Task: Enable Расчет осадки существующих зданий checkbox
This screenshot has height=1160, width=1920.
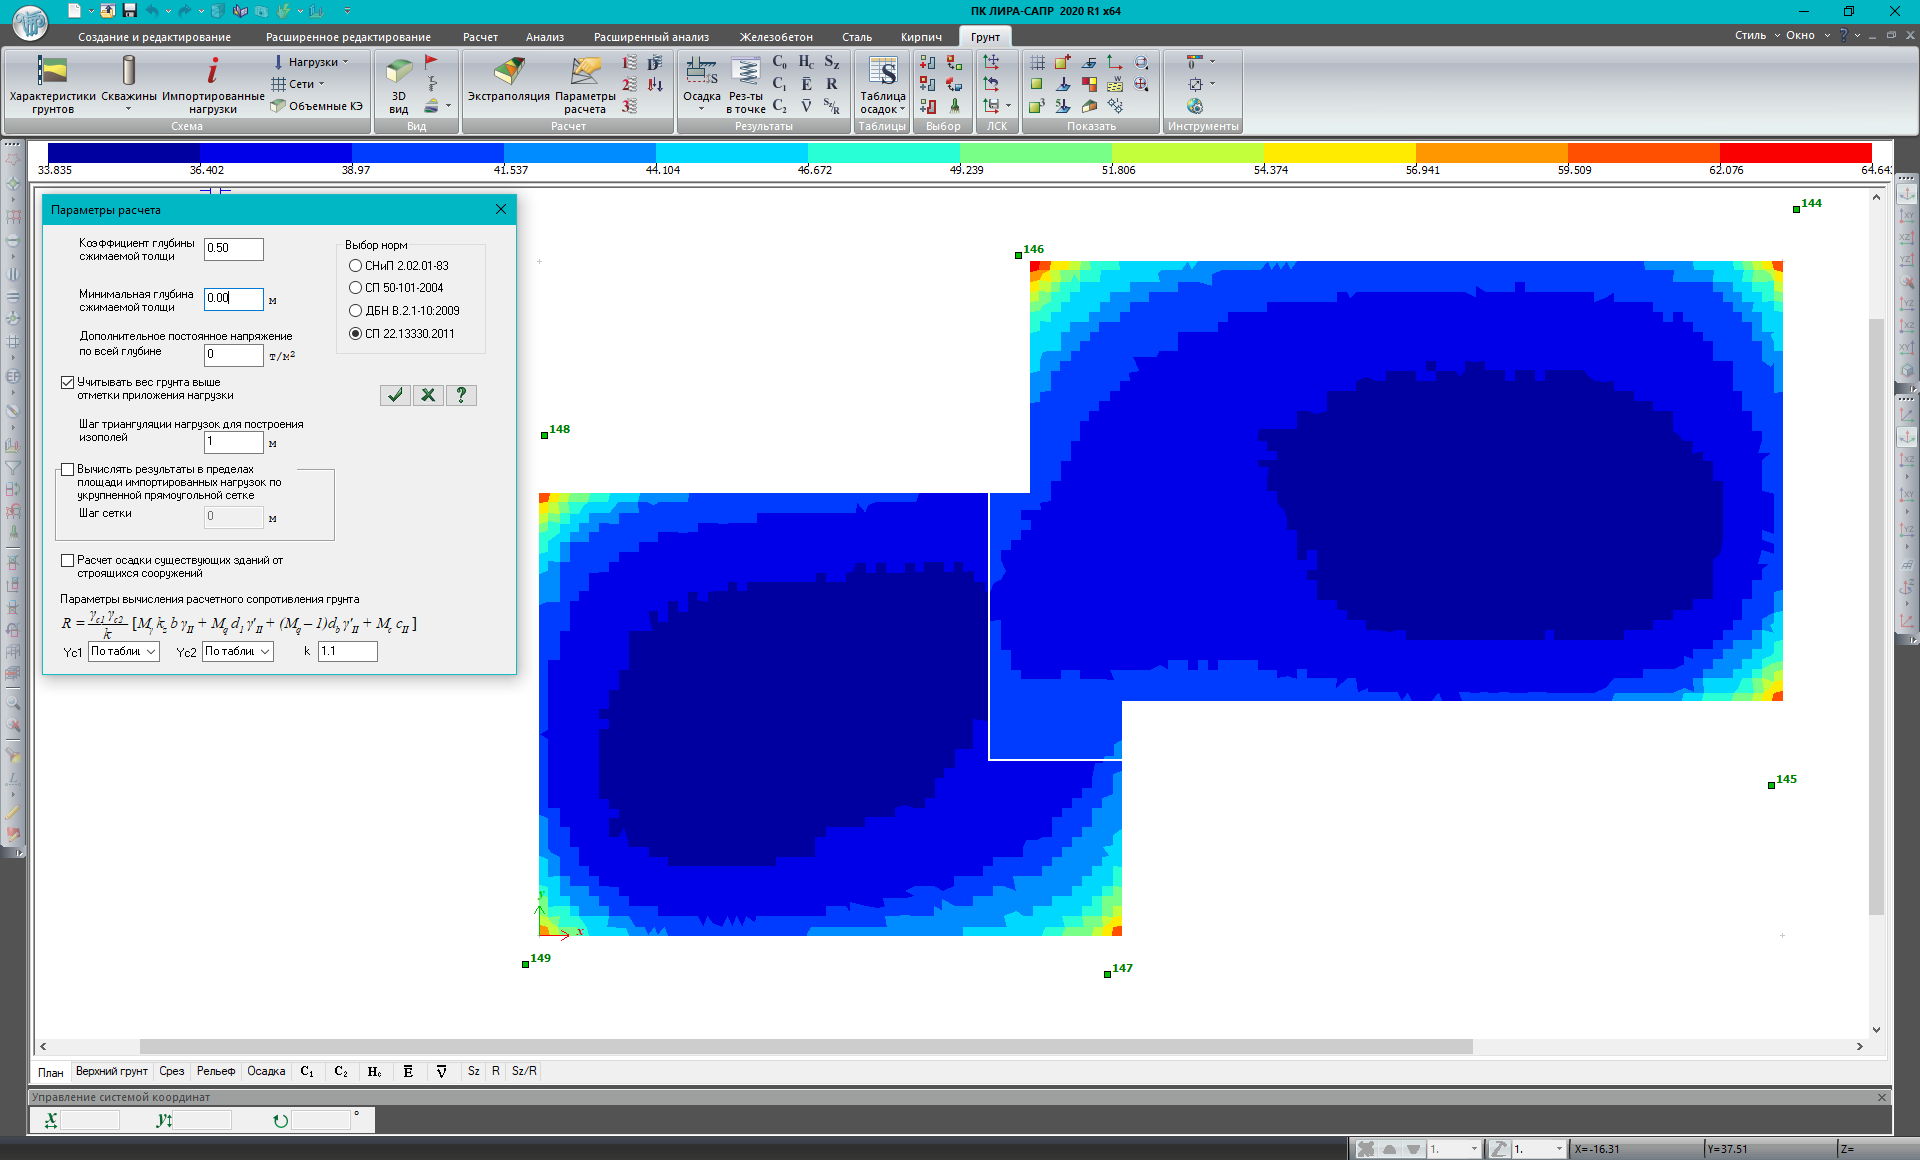Action: click(x=68, y=561)
